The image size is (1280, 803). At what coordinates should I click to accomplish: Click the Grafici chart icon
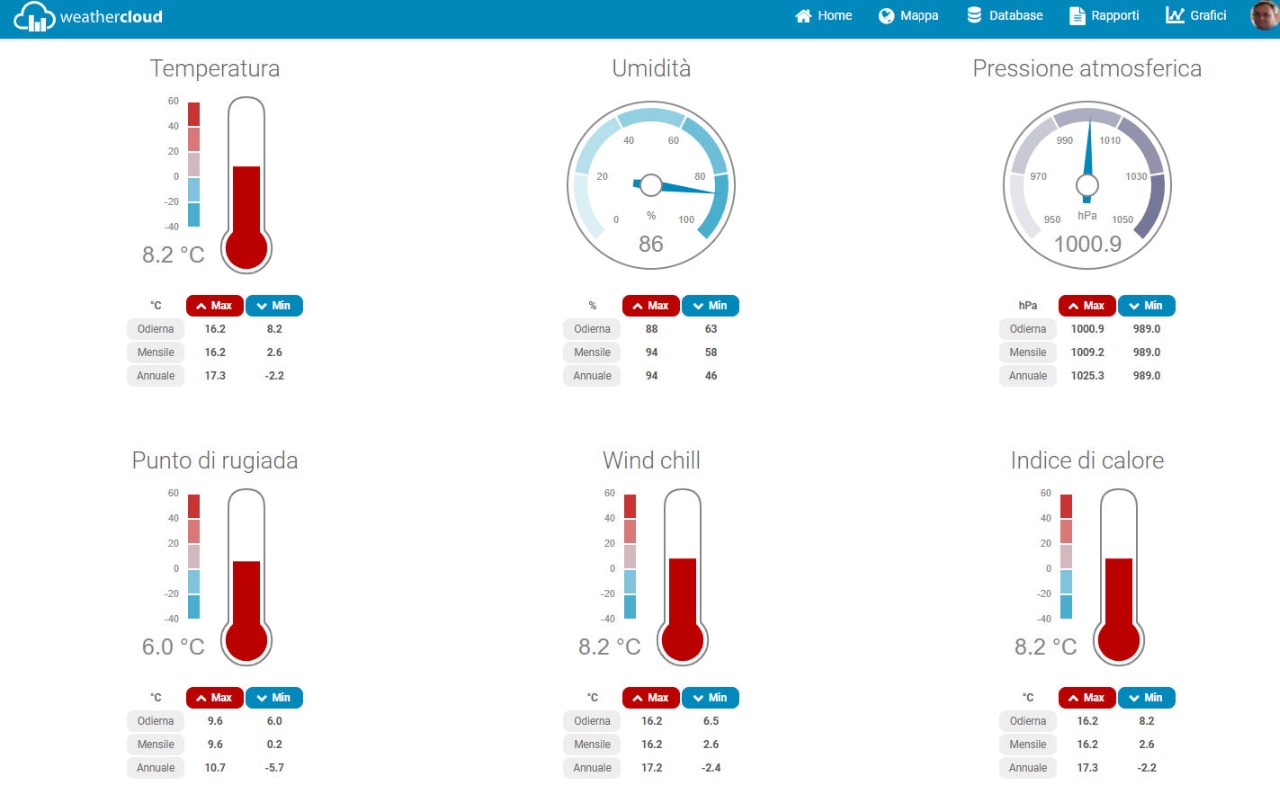[1175, 16]
